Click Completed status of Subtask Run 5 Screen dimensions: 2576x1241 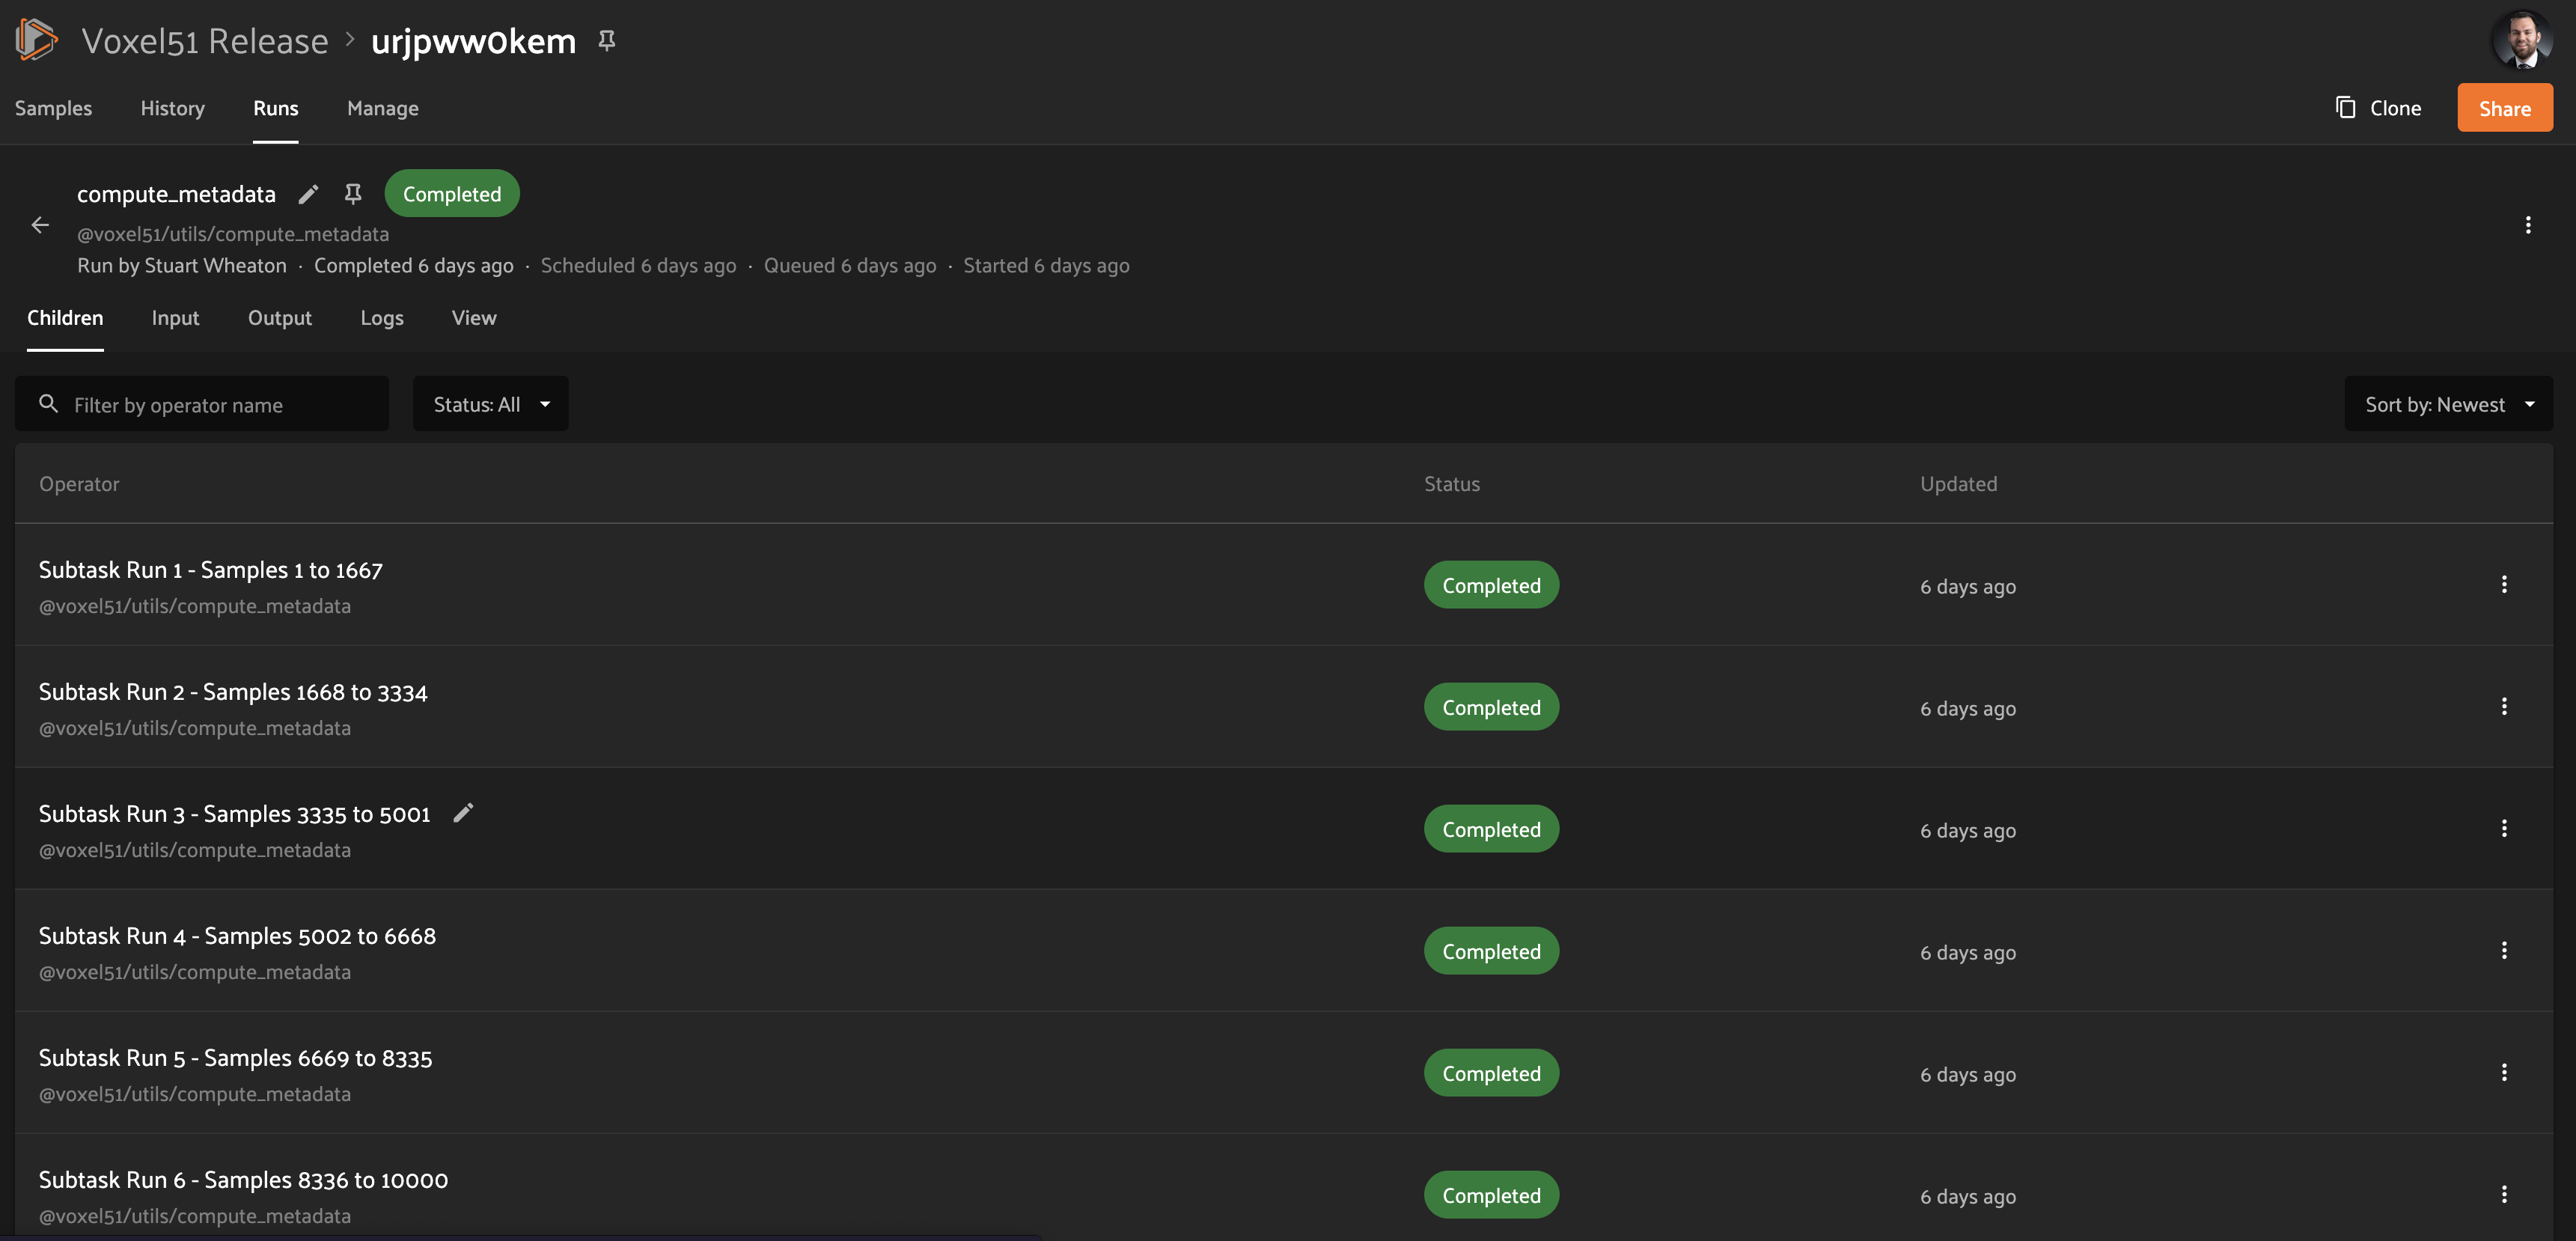click(1491, 1073)
